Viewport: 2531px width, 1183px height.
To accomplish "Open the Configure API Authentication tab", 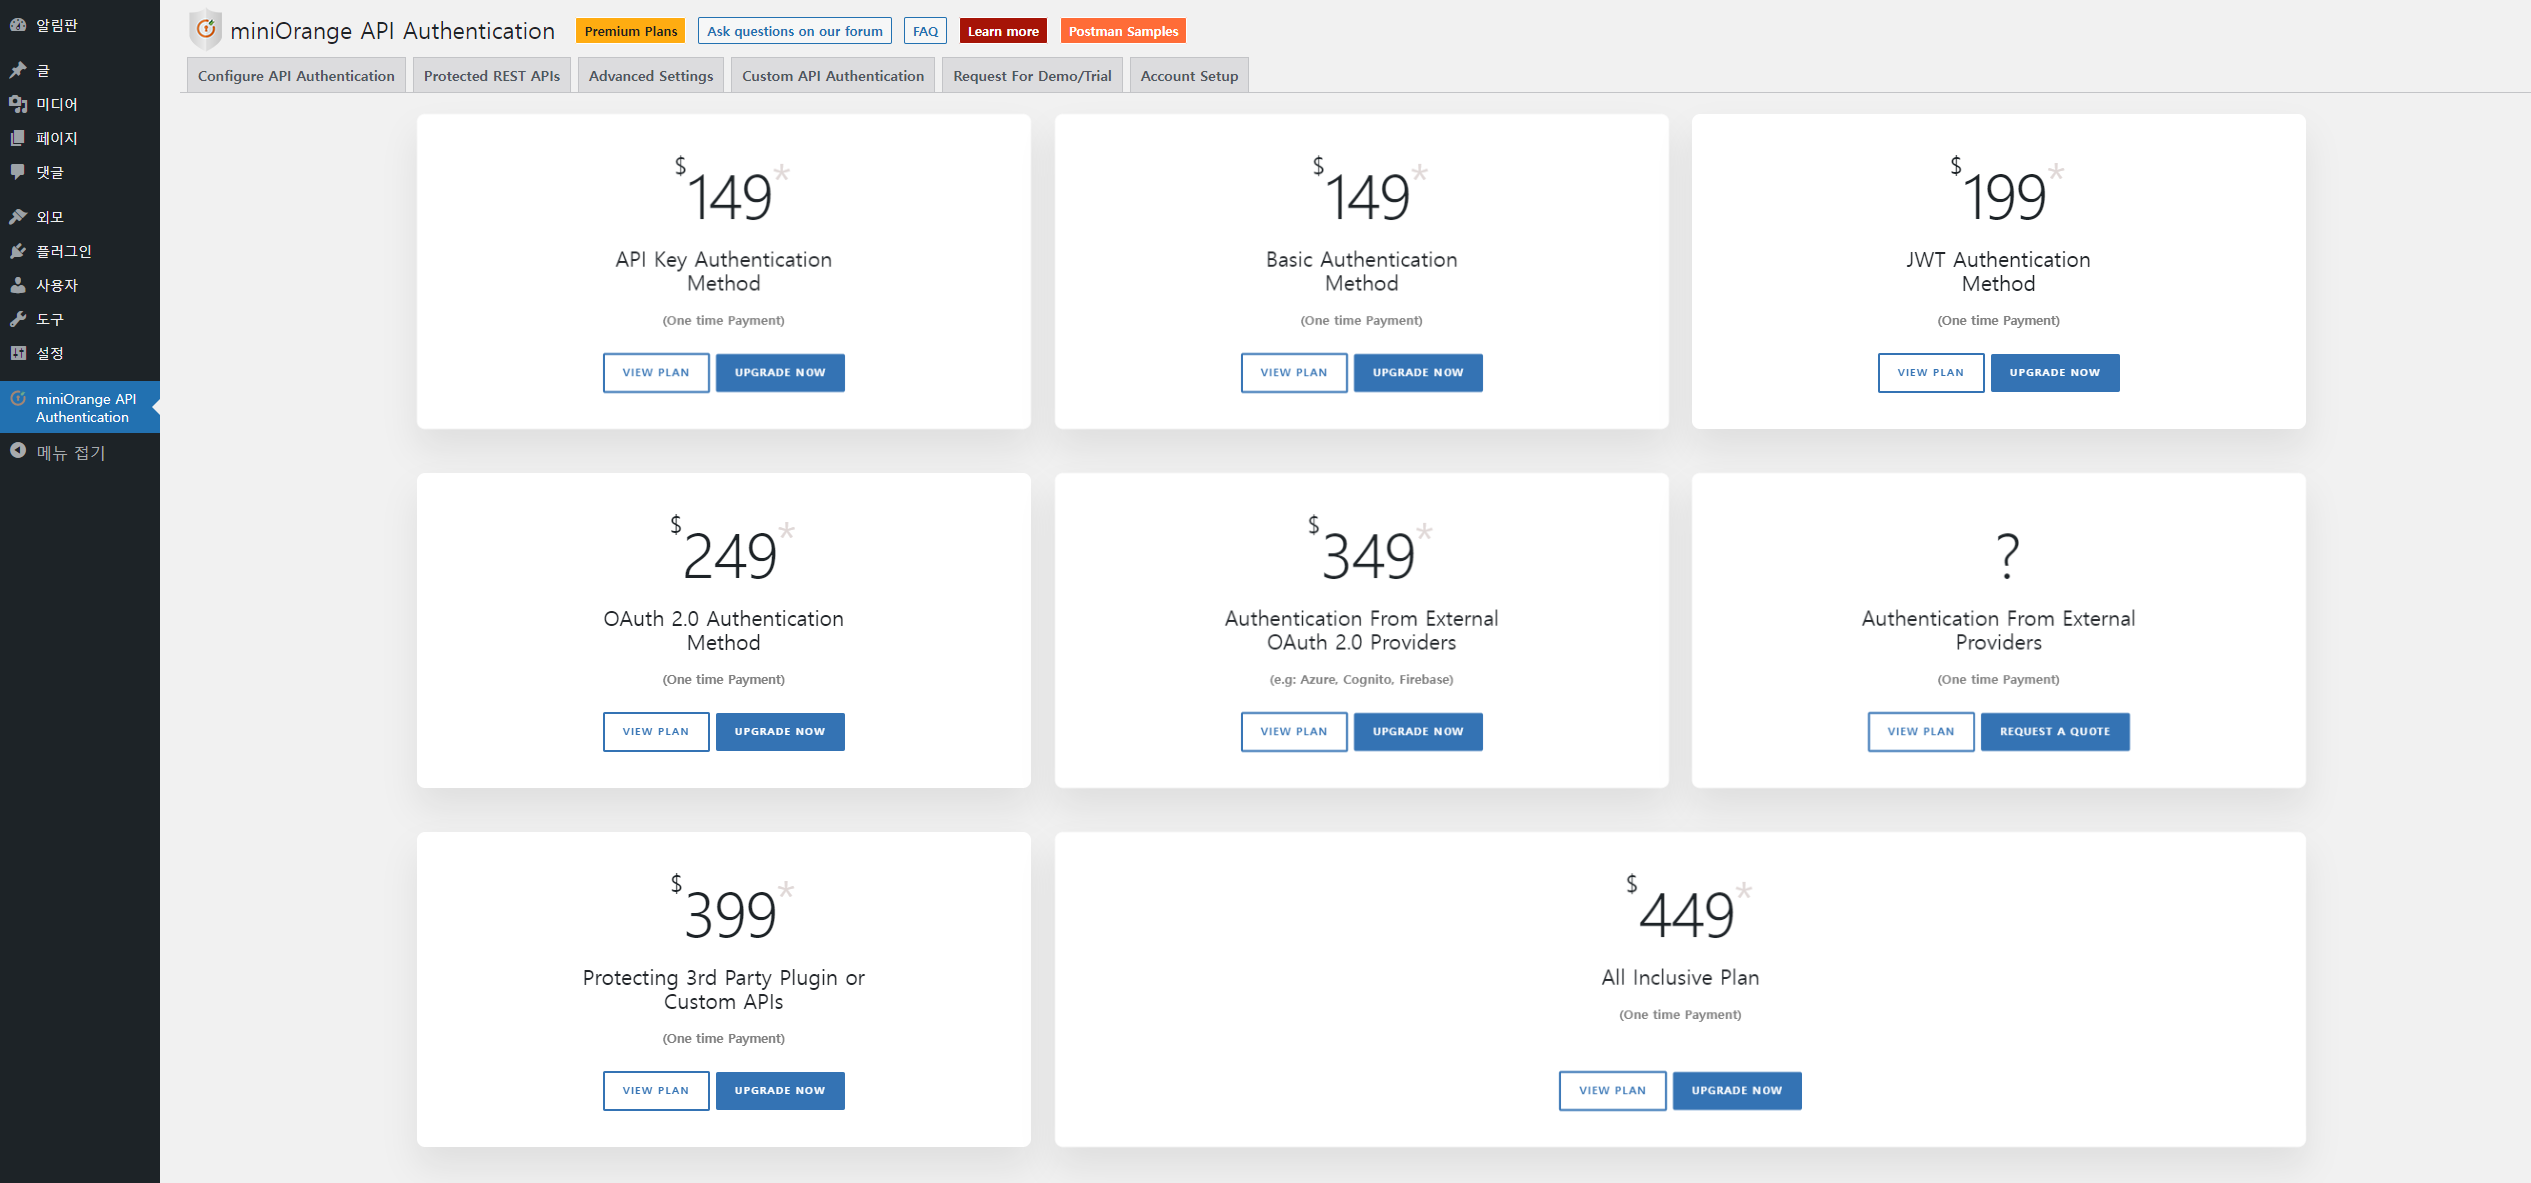I will click(296, 76).
